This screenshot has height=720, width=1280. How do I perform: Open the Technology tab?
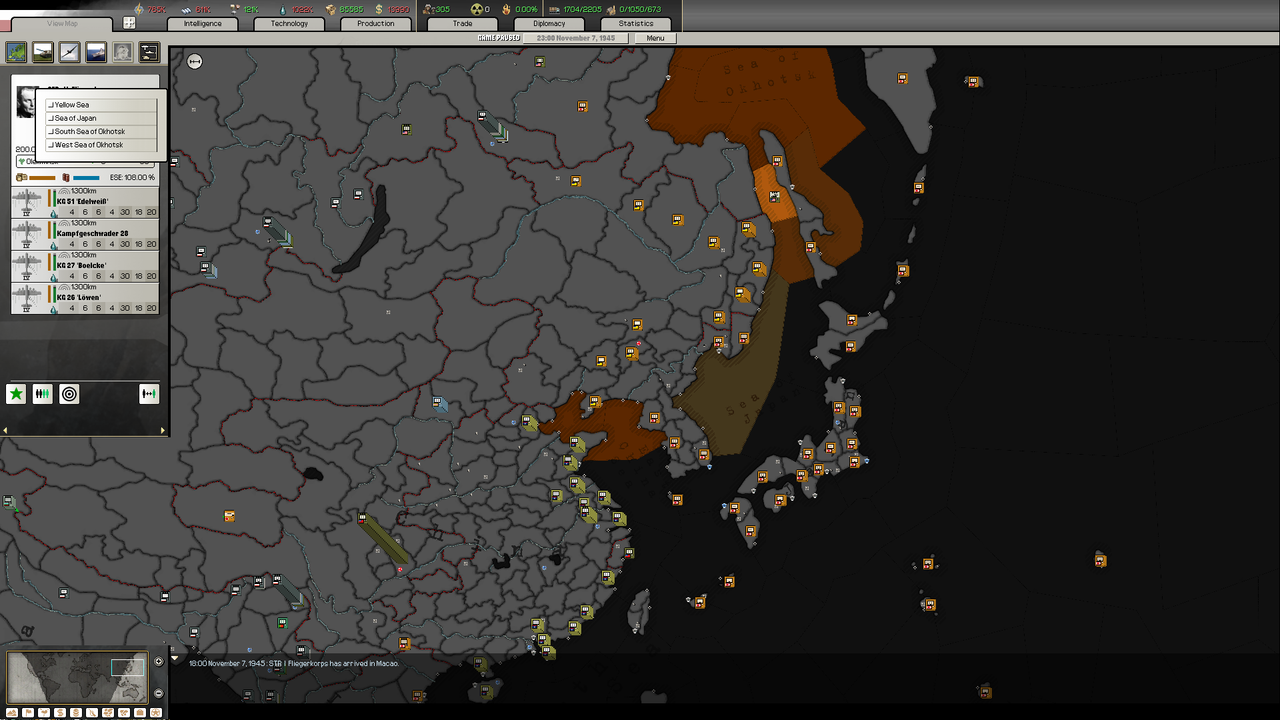point(289,23)
